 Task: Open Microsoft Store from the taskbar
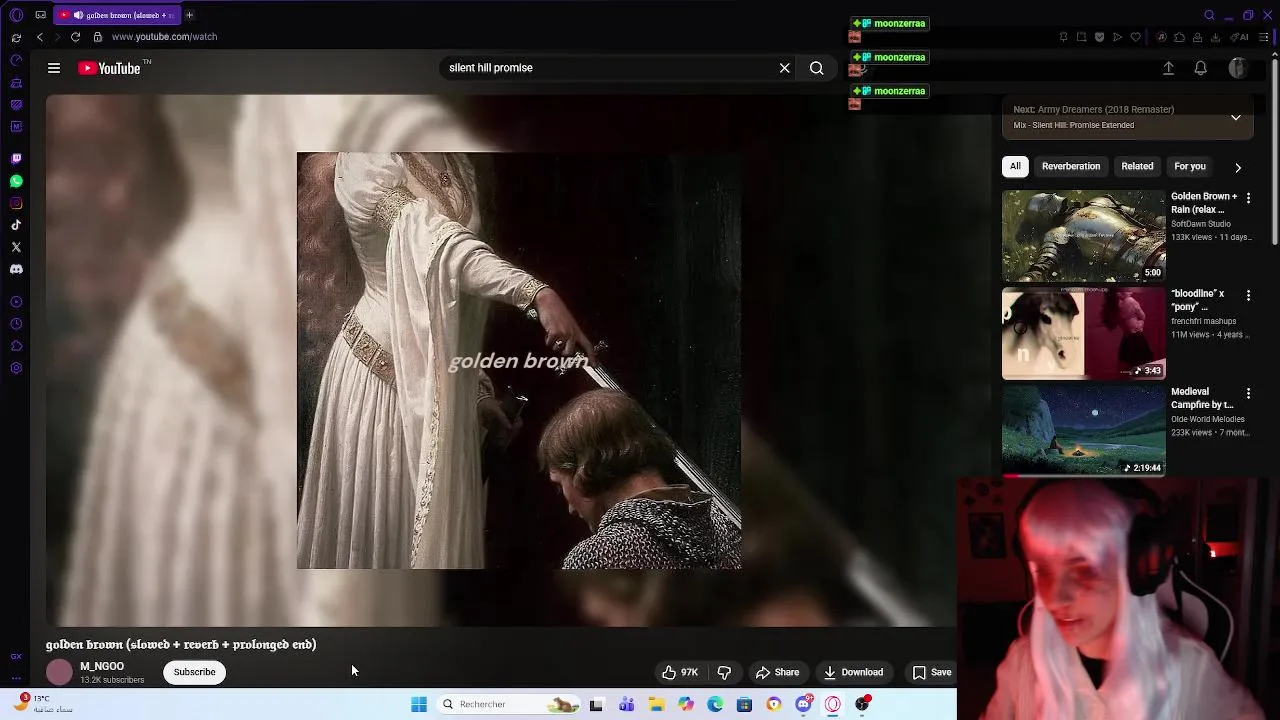click(x=744, y=704)
